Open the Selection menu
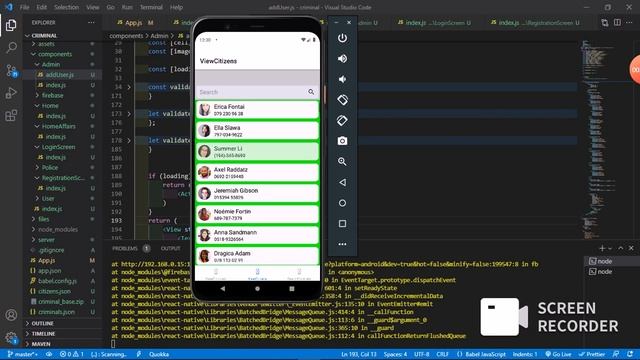The image size is (640, 360). coord(66,7)
